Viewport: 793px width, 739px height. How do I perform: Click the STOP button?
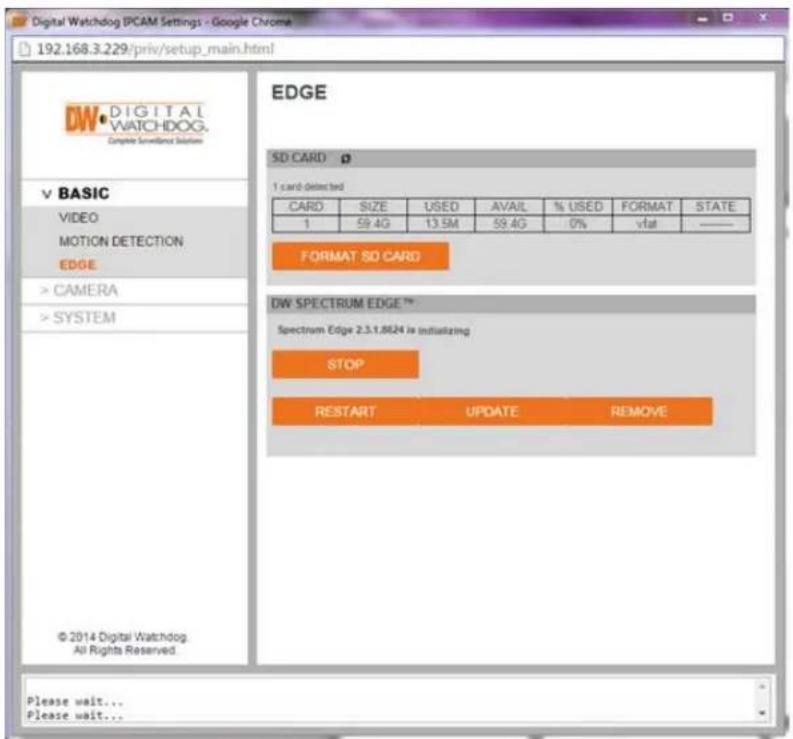tap(345, 365)
